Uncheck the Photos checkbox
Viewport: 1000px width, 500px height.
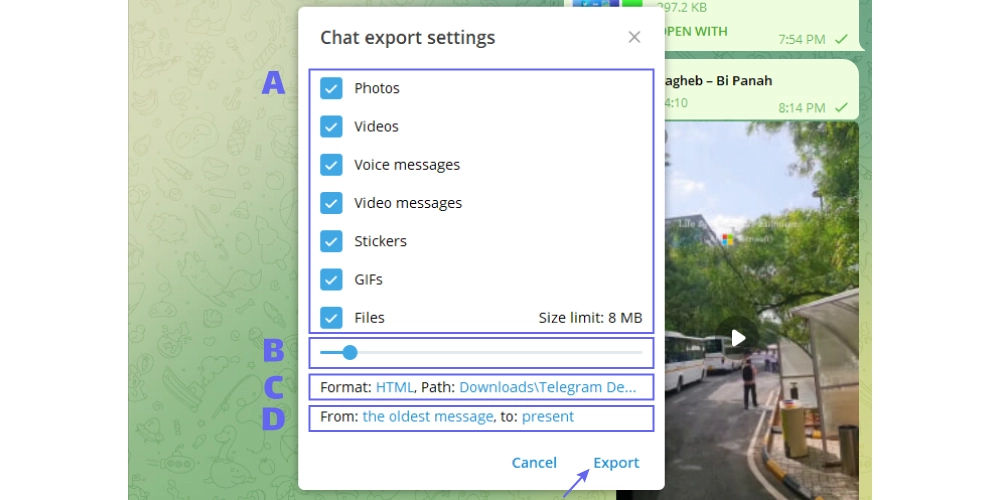332,88
